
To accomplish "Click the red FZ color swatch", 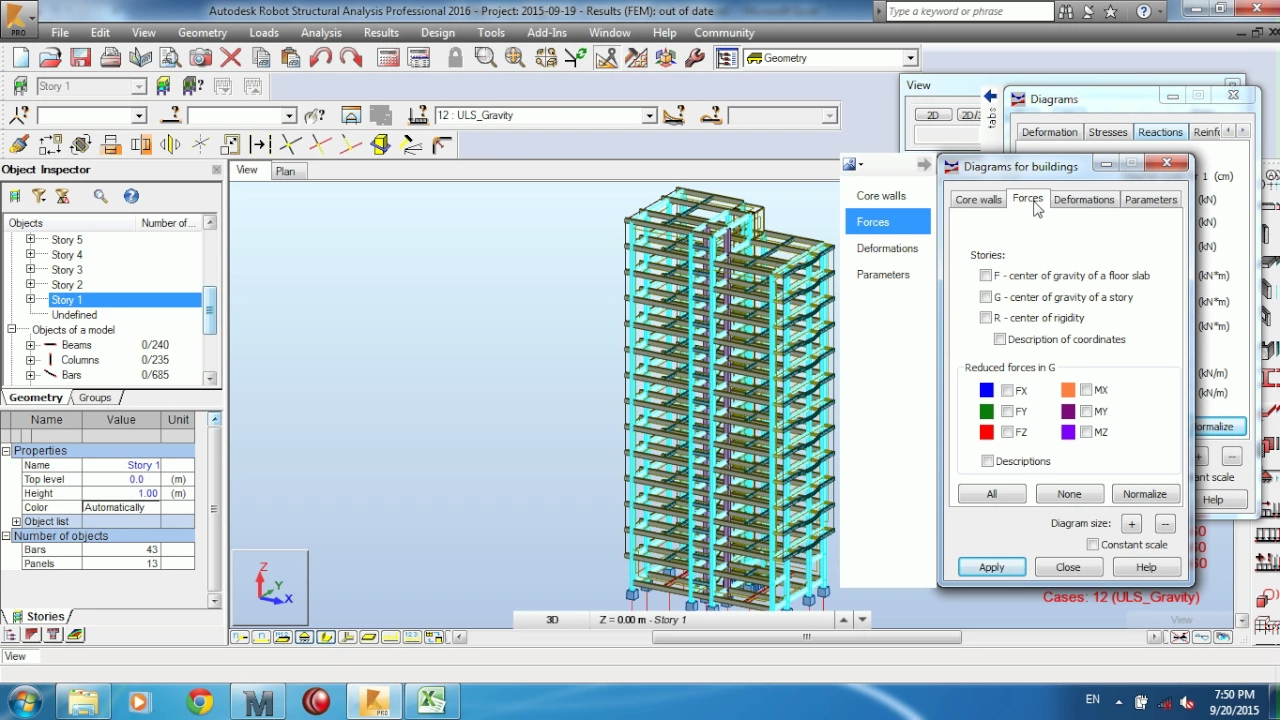I will point(986,432).
